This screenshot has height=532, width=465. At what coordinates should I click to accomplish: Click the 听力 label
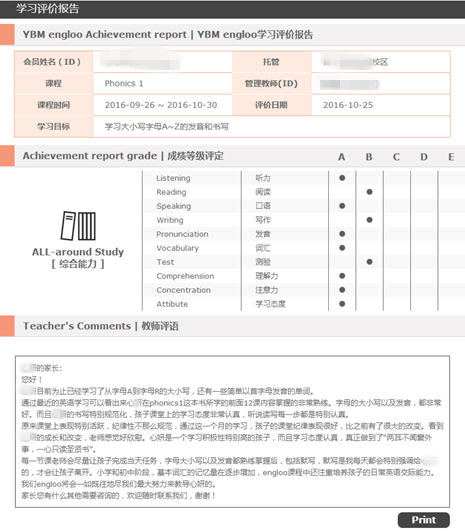(x=263, y=178)
